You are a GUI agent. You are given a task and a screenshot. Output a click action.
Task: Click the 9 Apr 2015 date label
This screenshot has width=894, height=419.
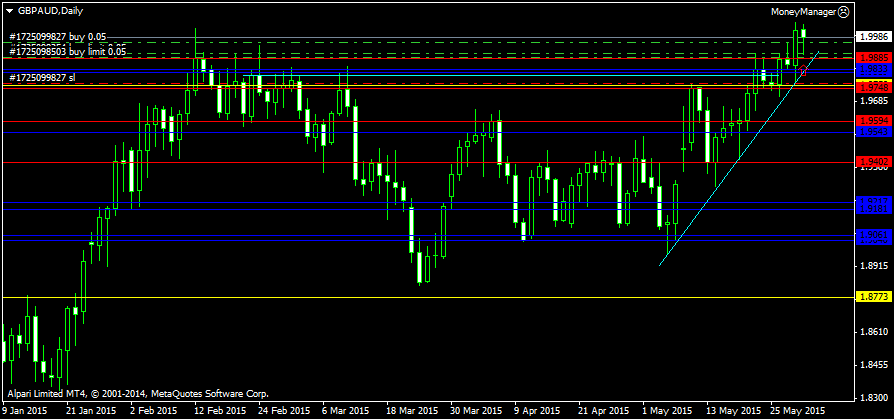537,410
